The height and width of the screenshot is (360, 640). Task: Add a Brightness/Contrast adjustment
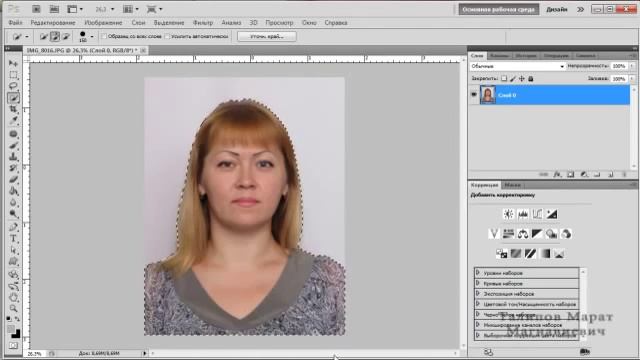(508, 214)
